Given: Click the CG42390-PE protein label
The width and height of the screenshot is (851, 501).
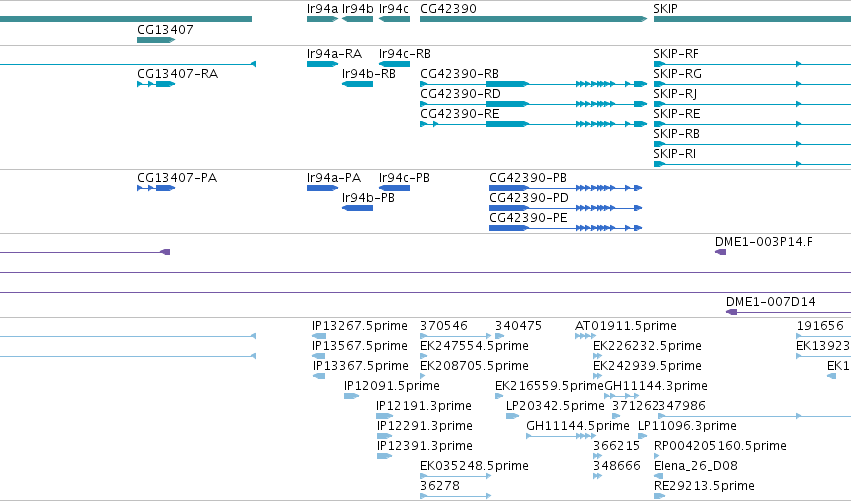Looking at the screenshot, I should click(x=529, y=218).
